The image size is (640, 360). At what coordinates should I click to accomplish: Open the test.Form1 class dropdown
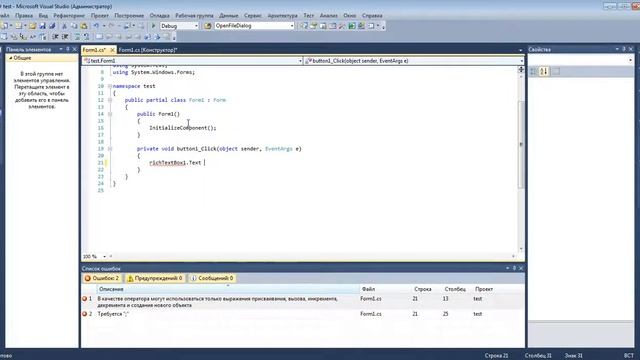(300, 61)
